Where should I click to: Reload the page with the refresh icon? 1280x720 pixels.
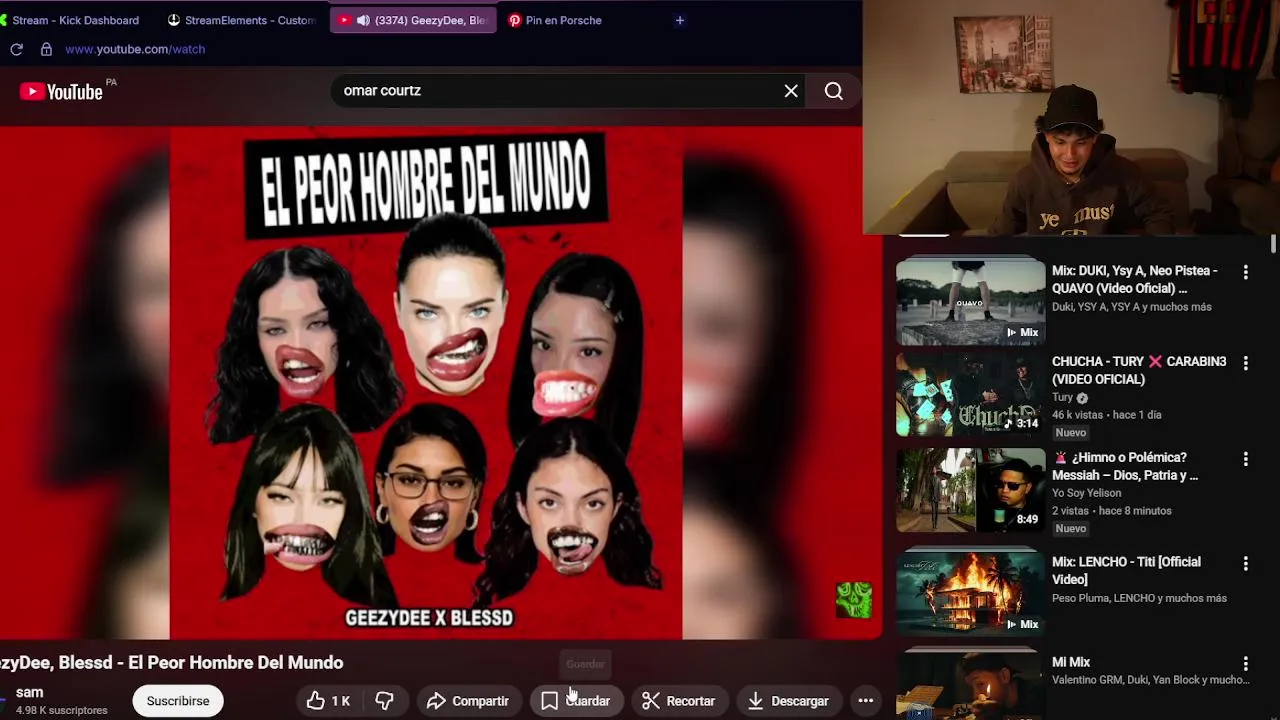coord(16,49)
